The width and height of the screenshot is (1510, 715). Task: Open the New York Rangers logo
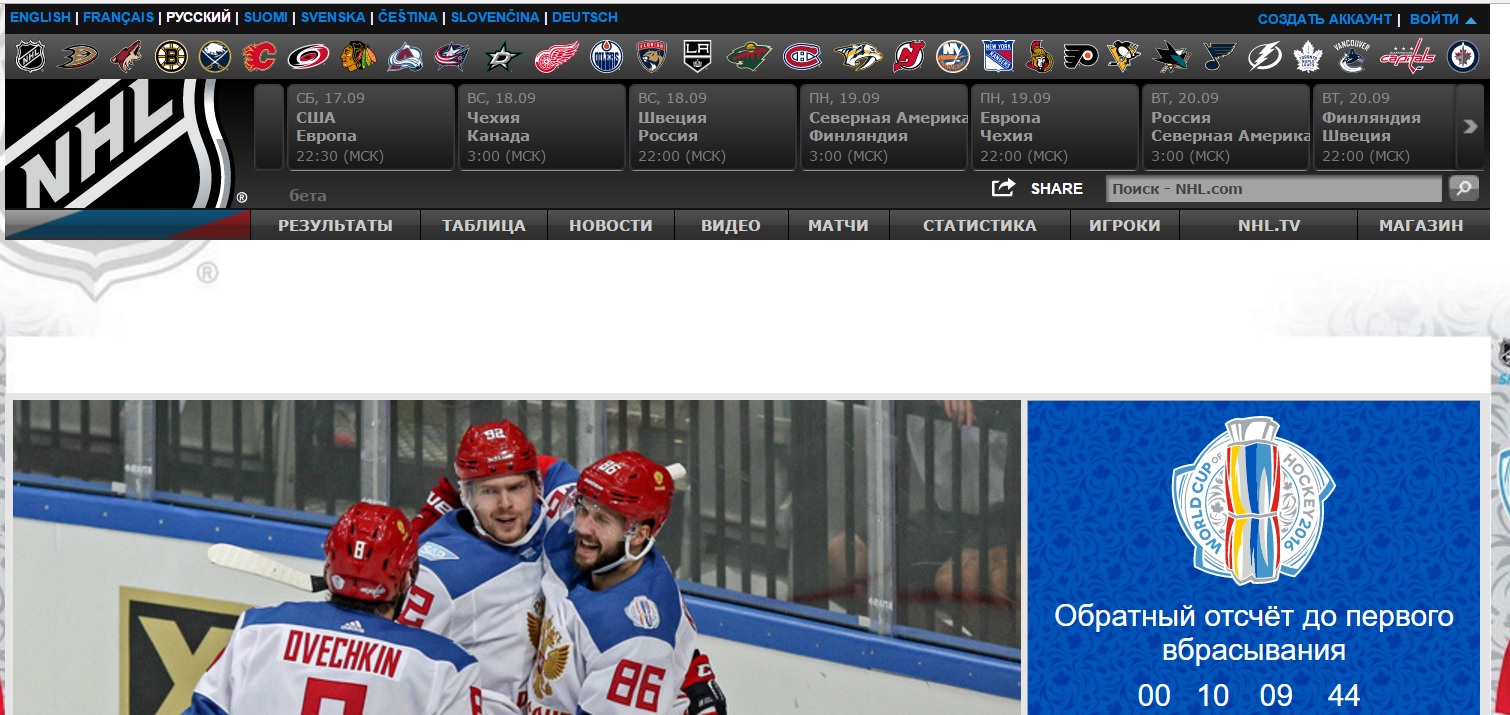(x=998, y=57)
